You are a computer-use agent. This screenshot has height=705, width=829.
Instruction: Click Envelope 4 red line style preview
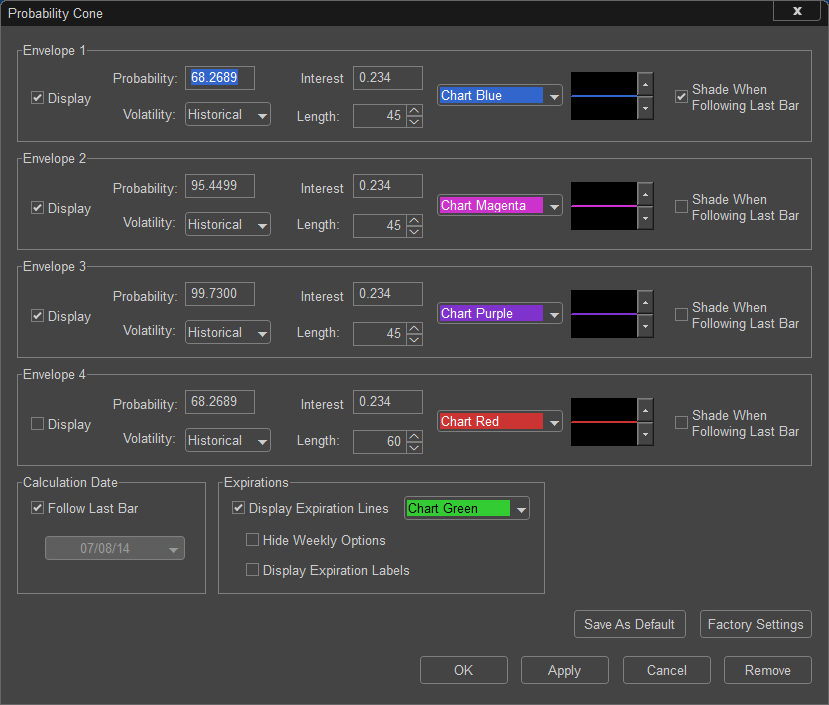tap(604, 422)
